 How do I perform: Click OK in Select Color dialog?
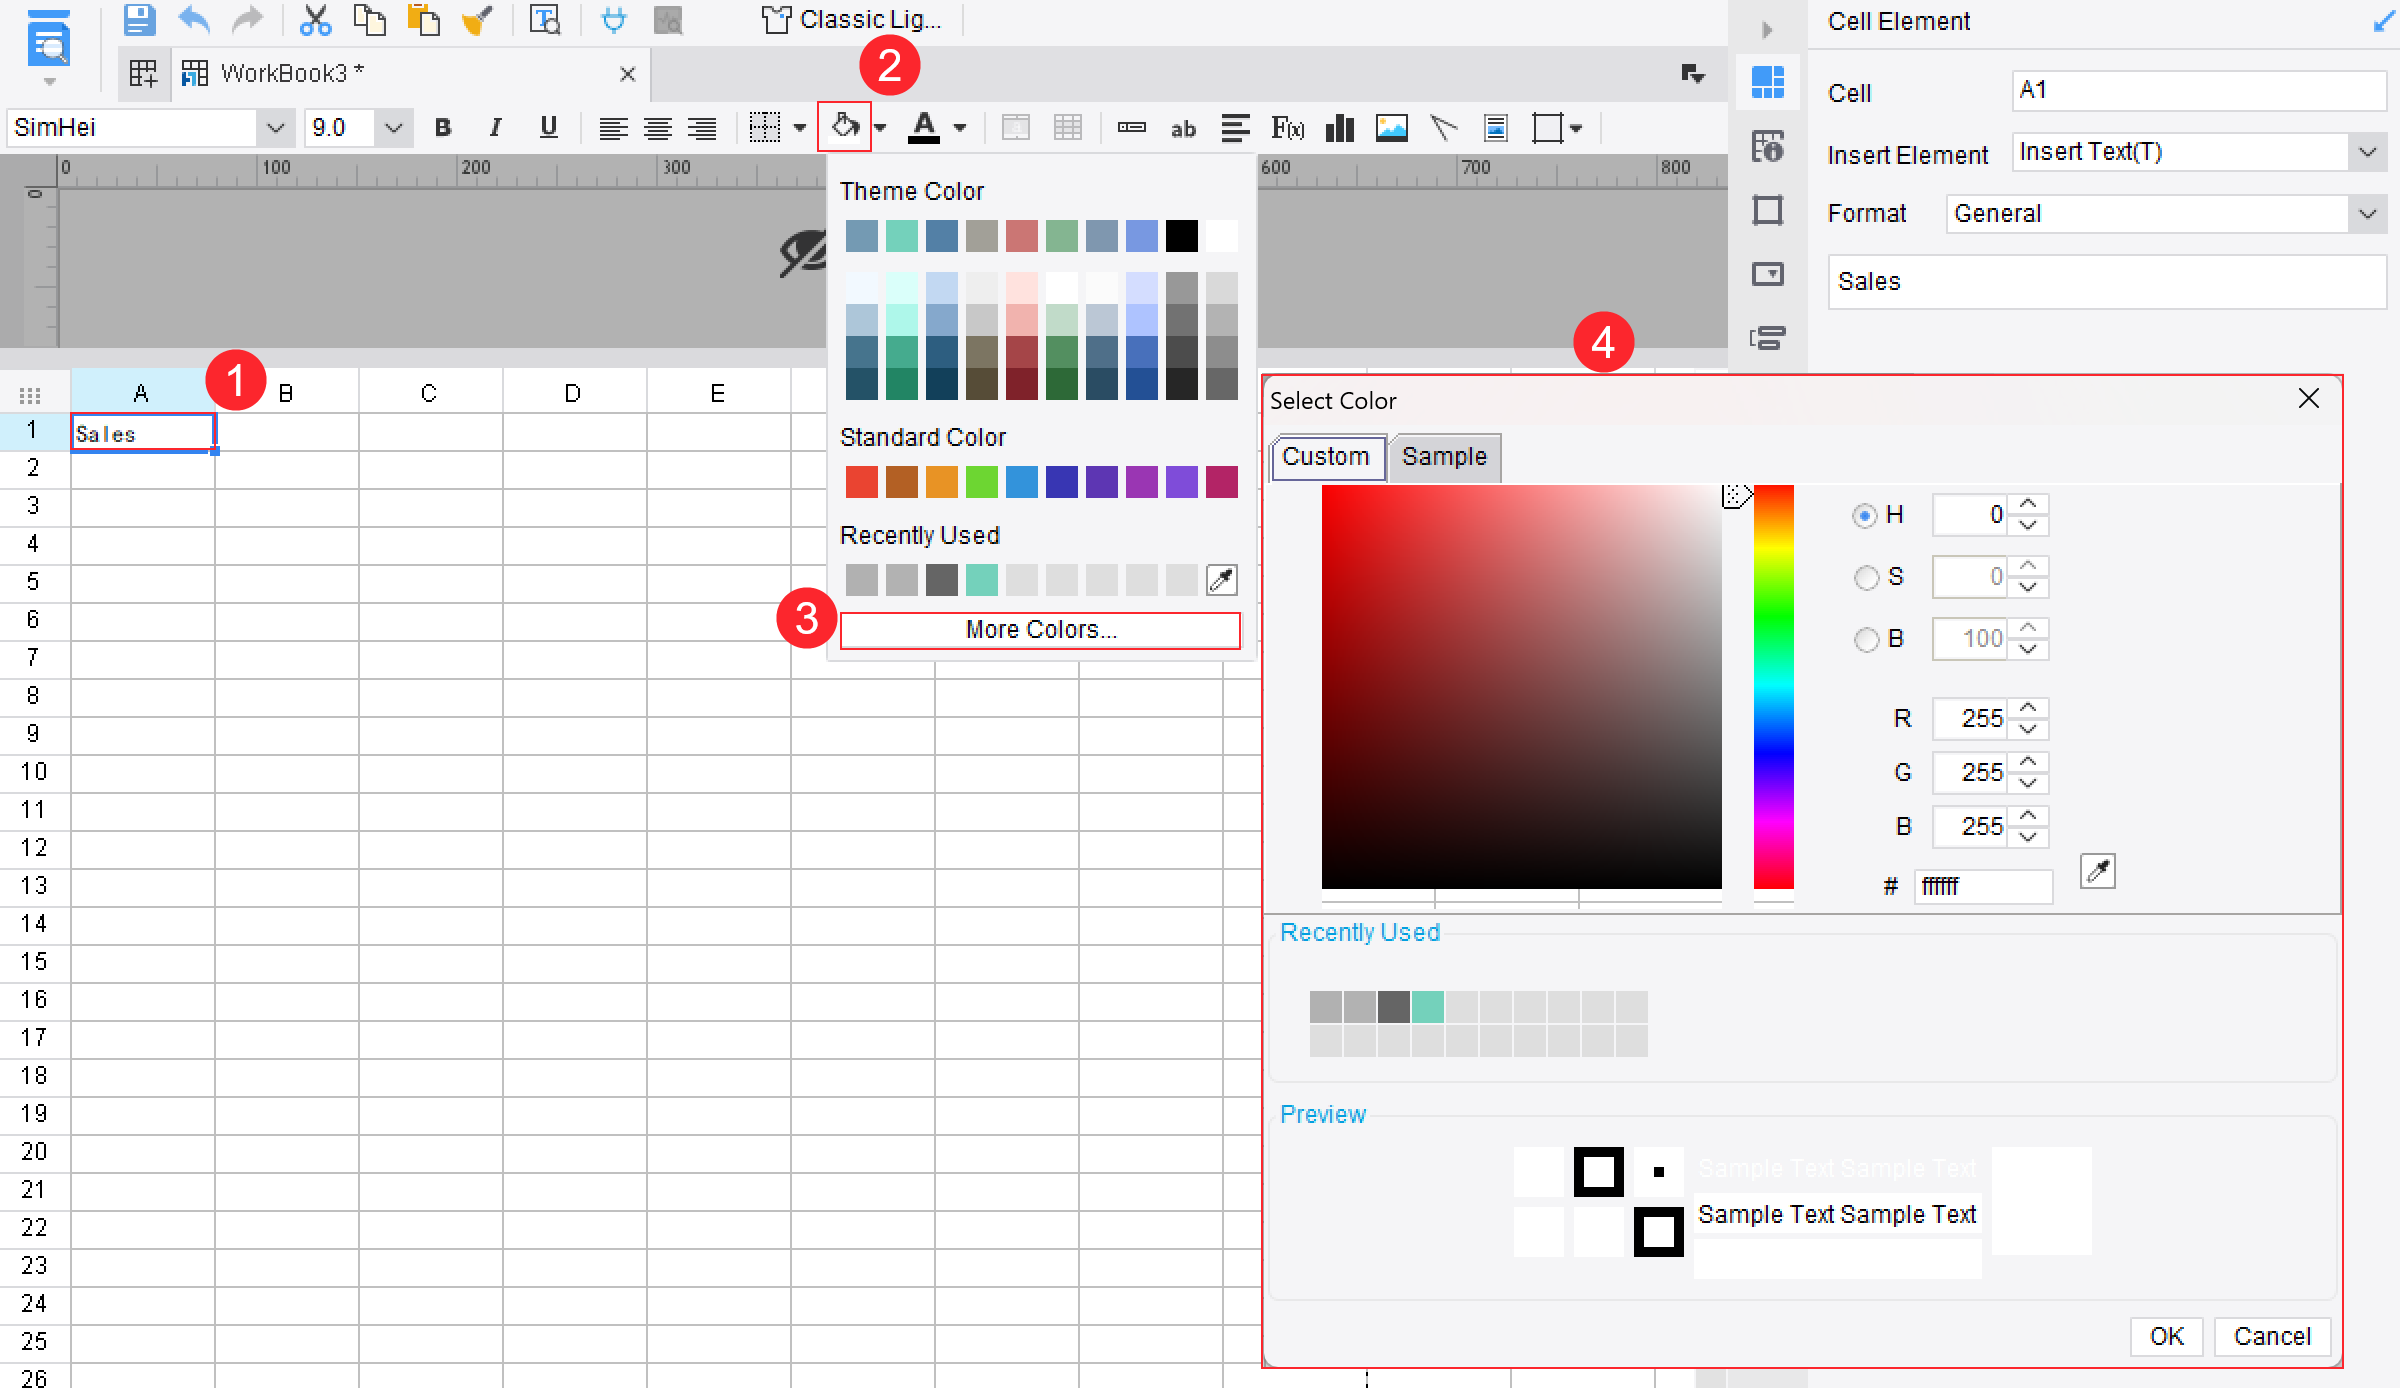click(2166, 1337)
